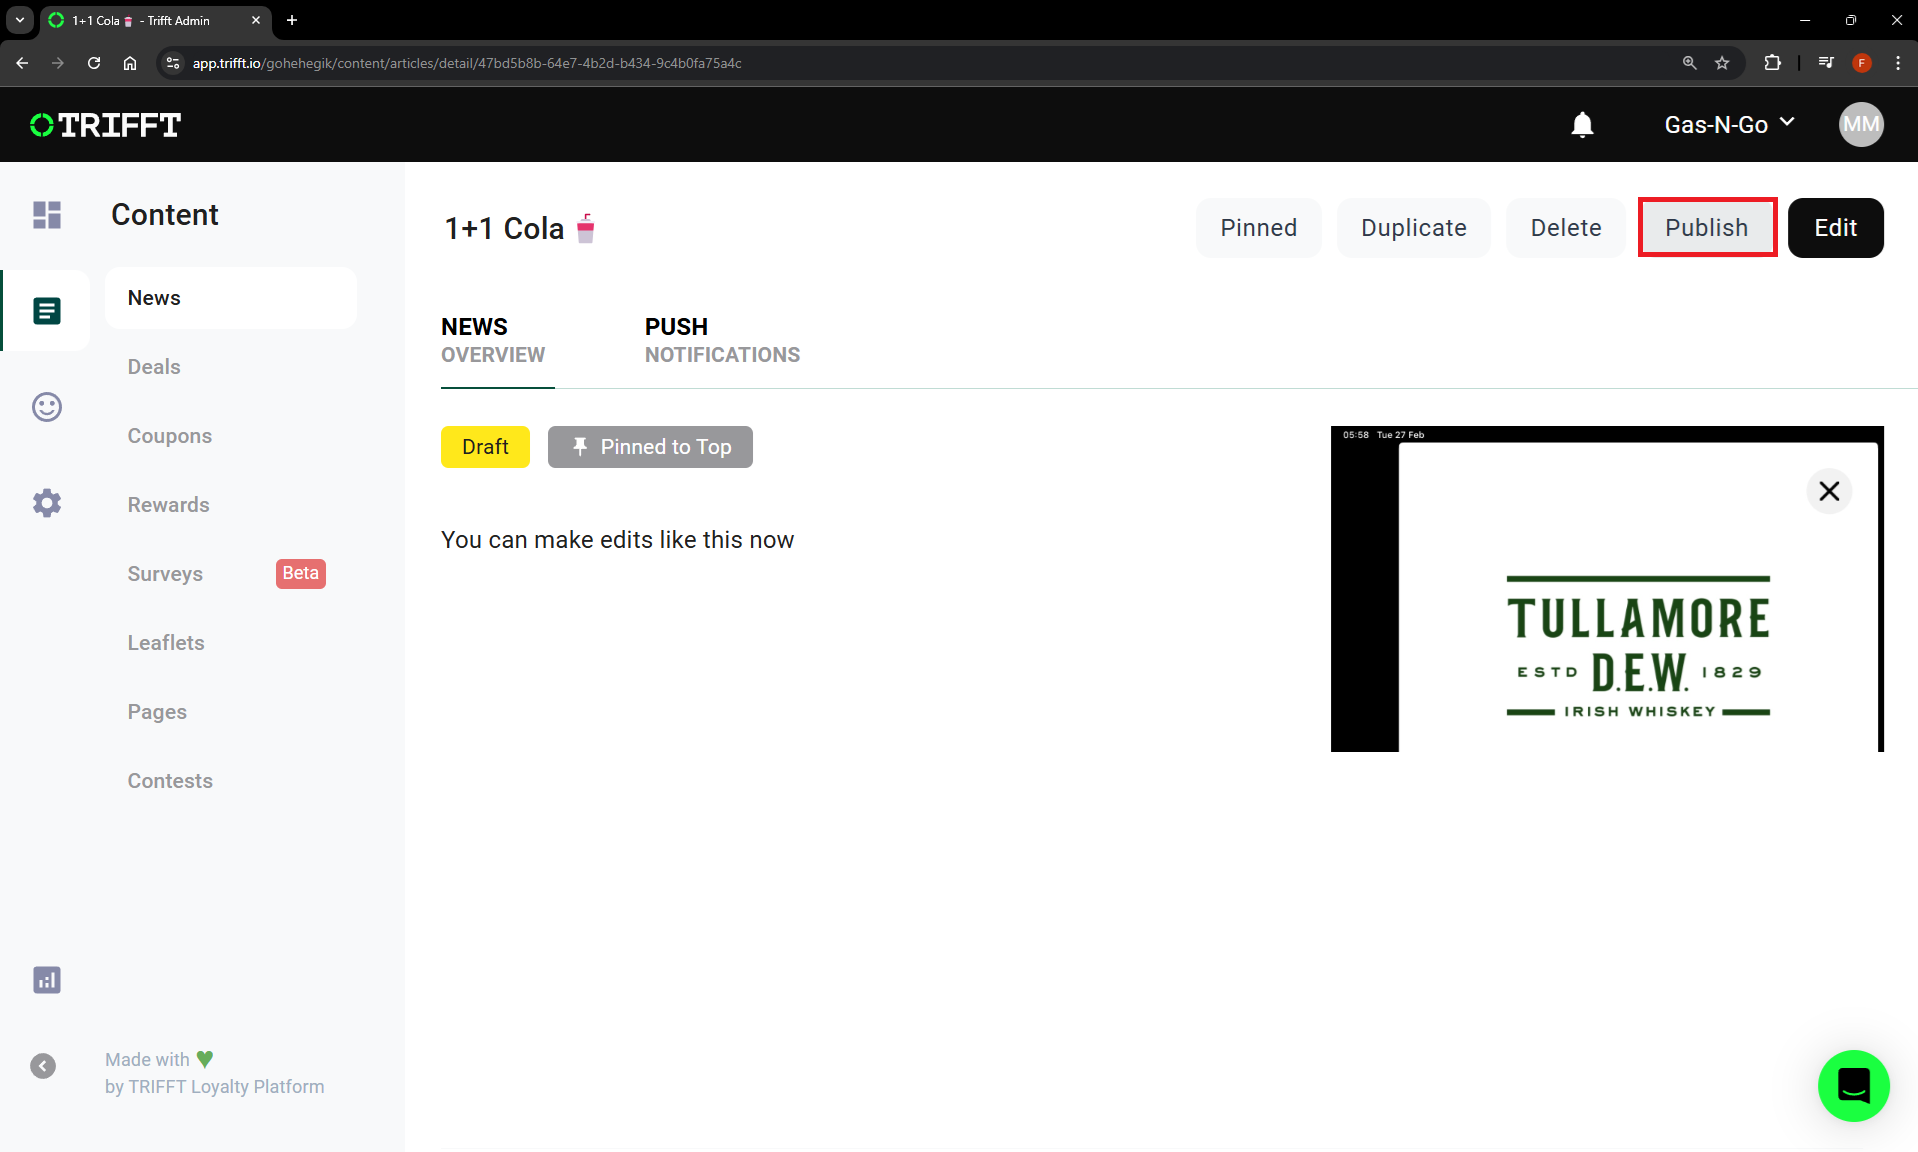Click the Pinned to Top badge
This screenshot has width=1918, height=1152.
click(x=650, y=447)
